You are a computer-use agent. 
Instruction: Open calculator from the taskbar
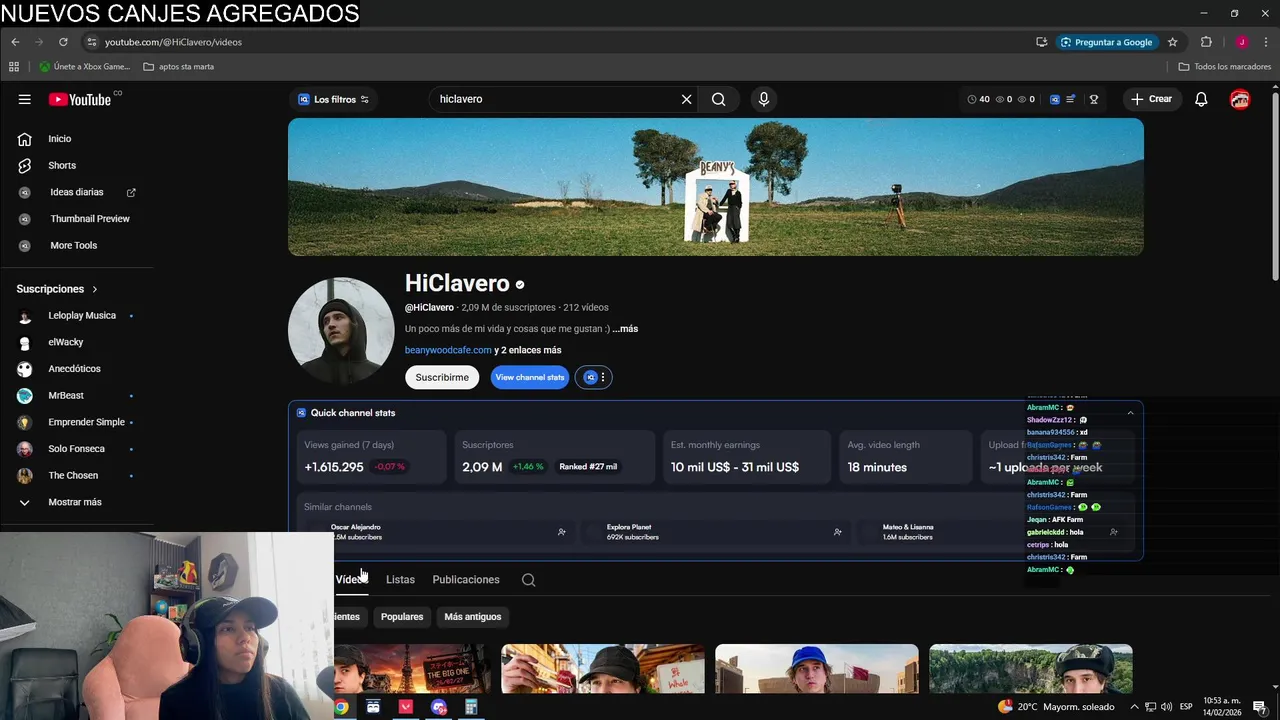pos(471,707)
